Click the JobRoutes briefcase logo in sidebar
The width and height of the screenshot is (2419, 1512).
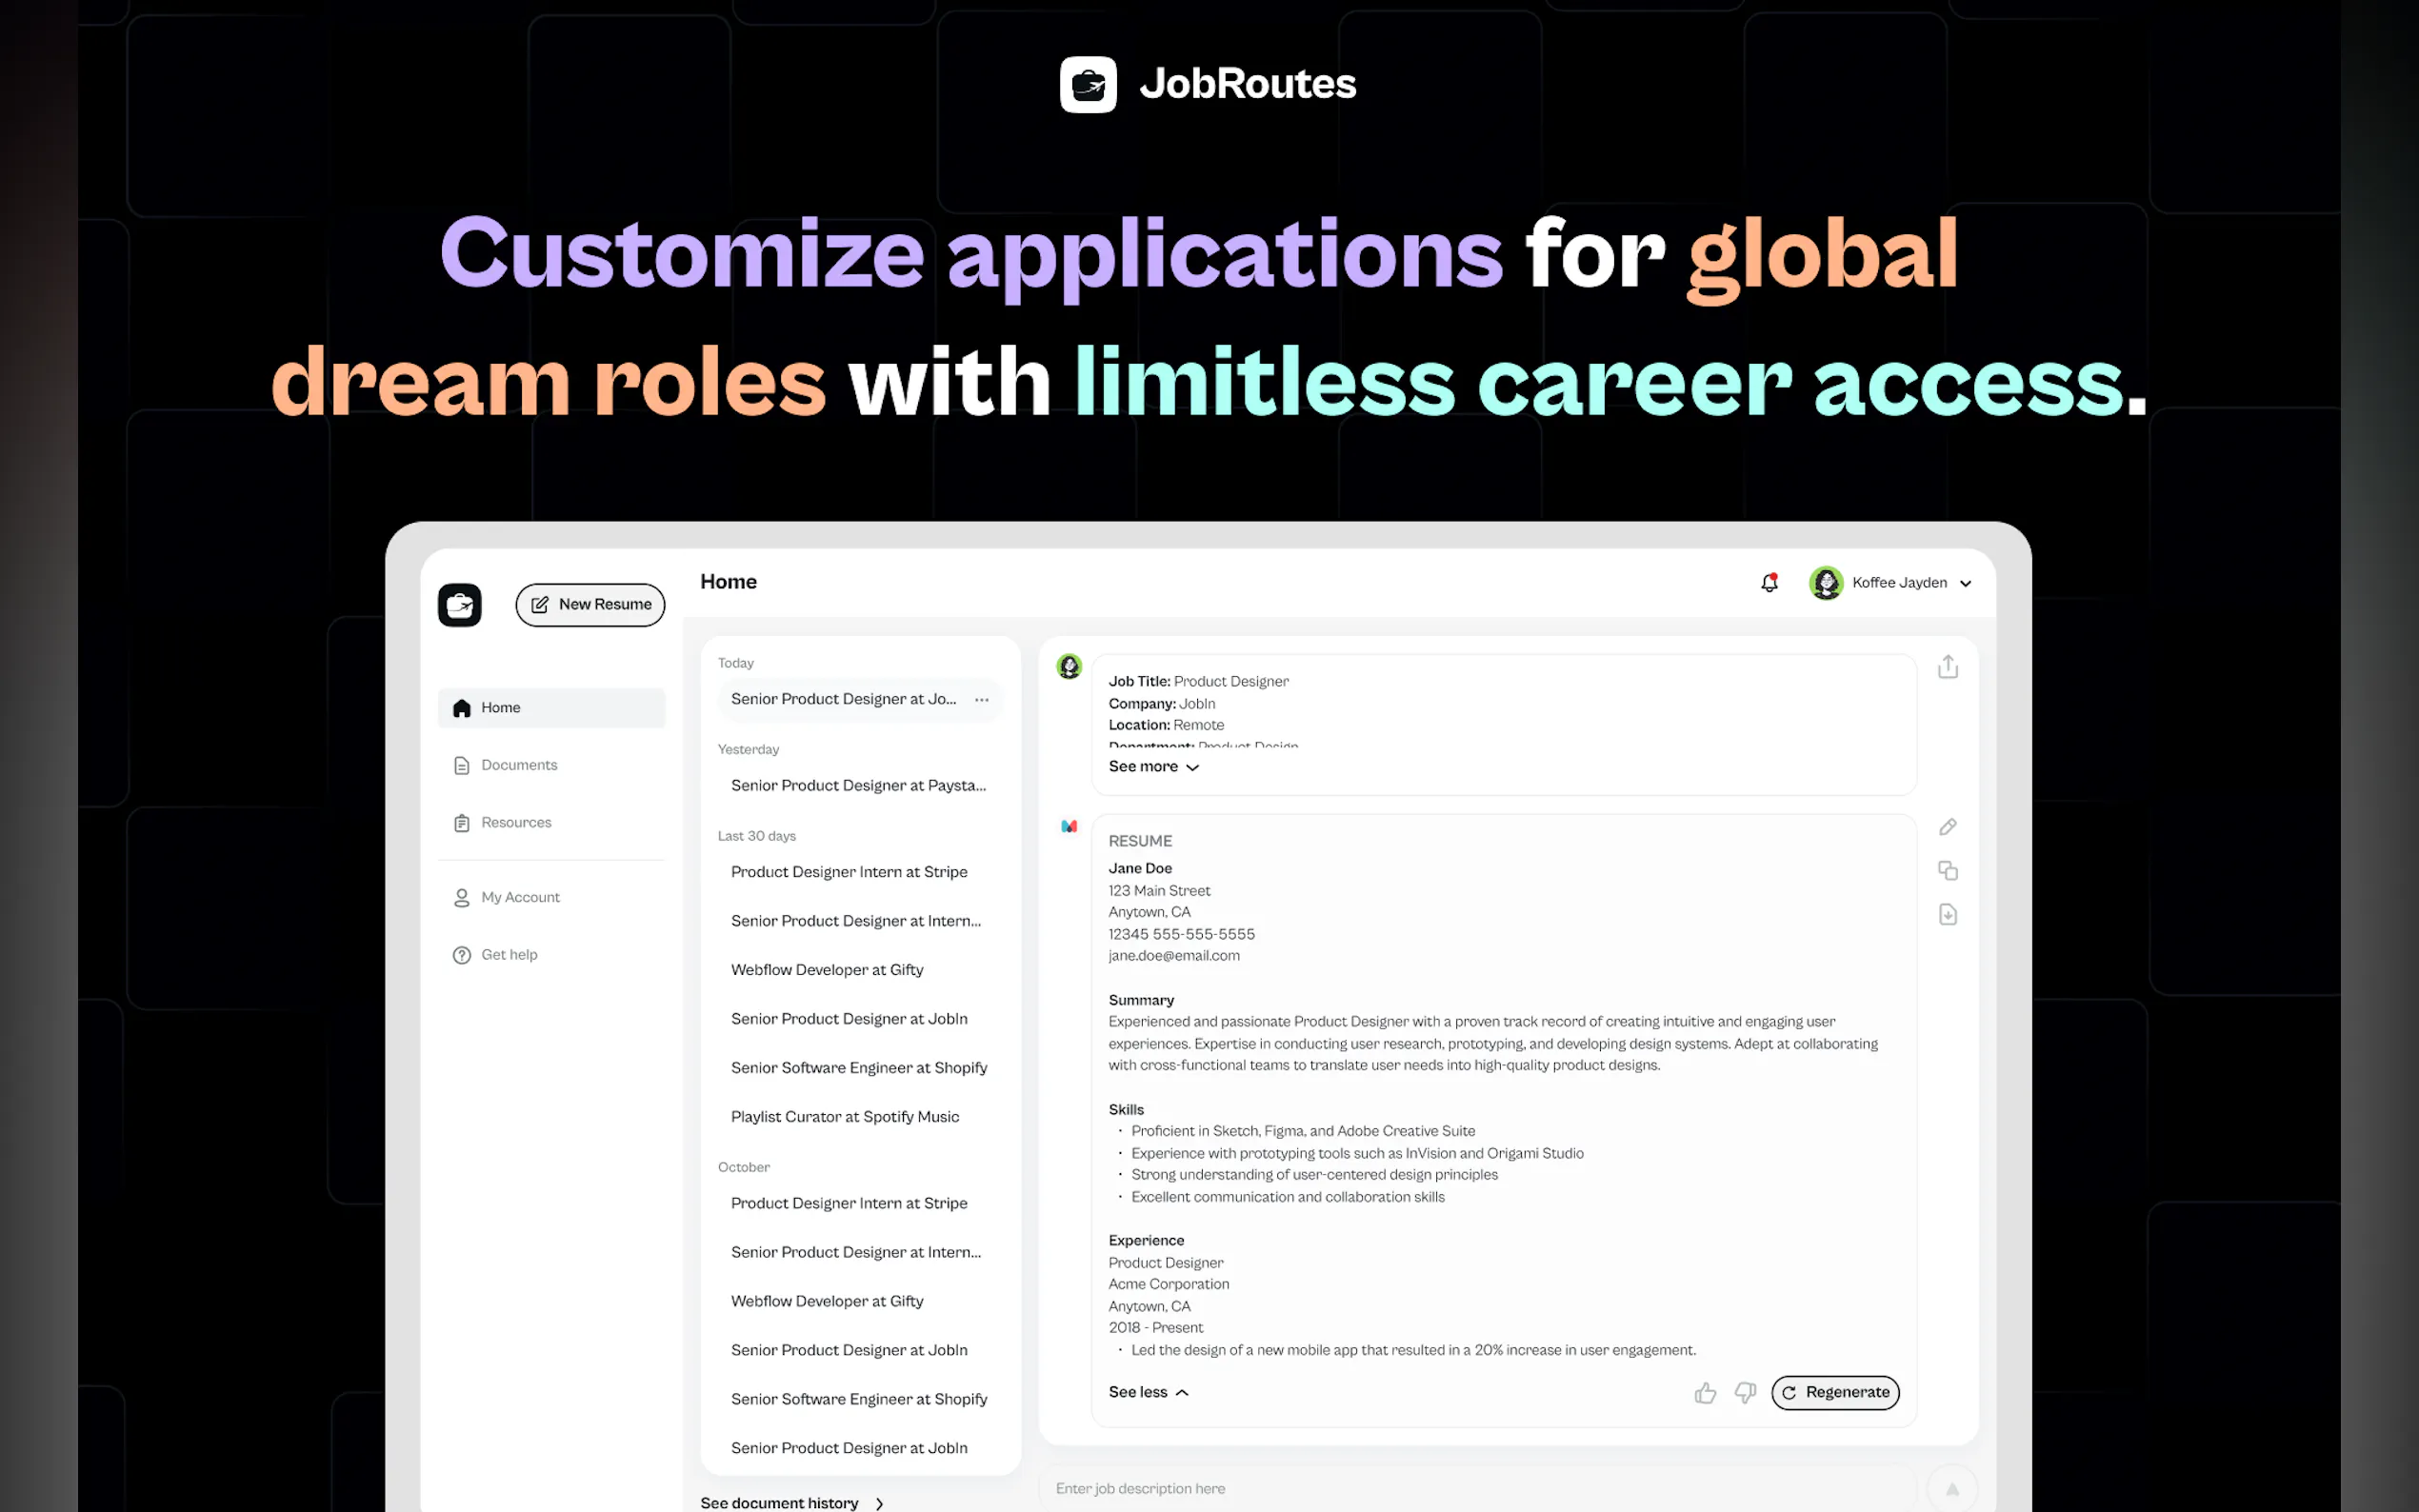pyautogui.click(x=460, y=605)
